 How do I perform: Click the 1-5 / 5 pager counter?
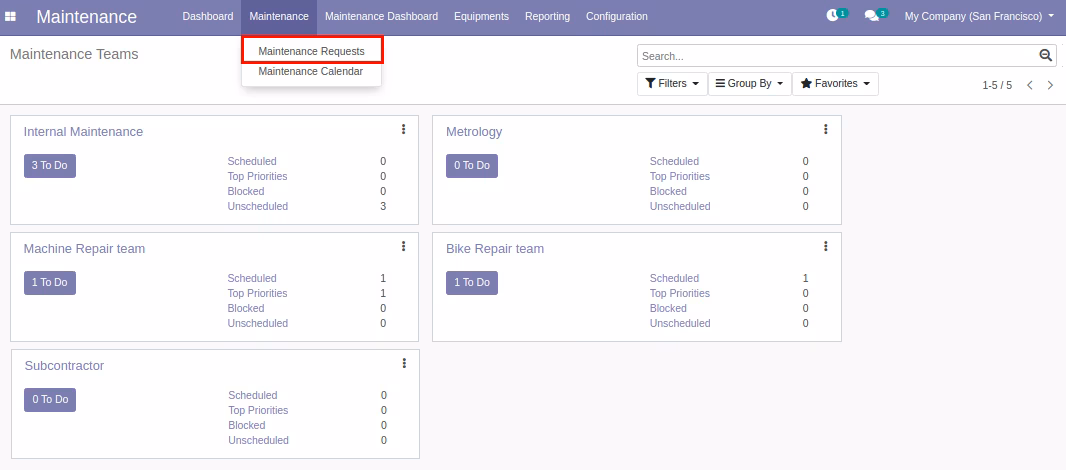[997, 85]
